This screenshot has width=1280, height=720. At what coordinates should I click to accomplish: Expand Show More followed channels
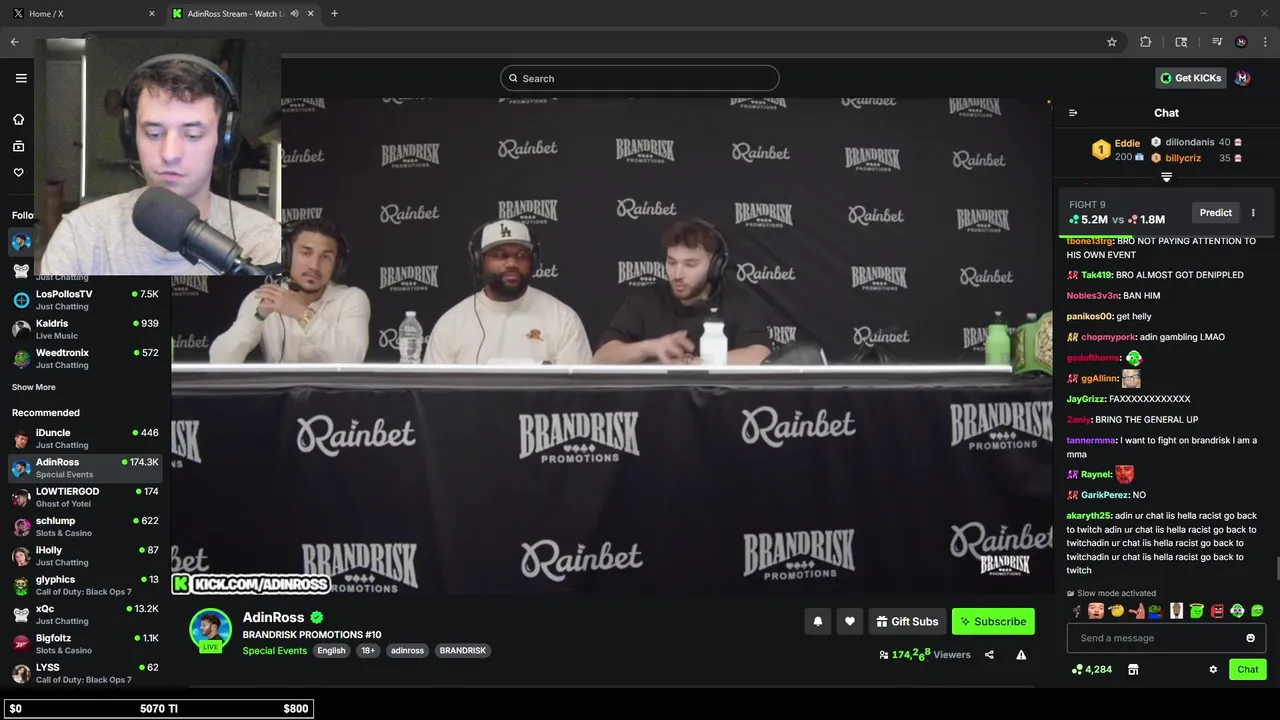(x=34, y=387)
